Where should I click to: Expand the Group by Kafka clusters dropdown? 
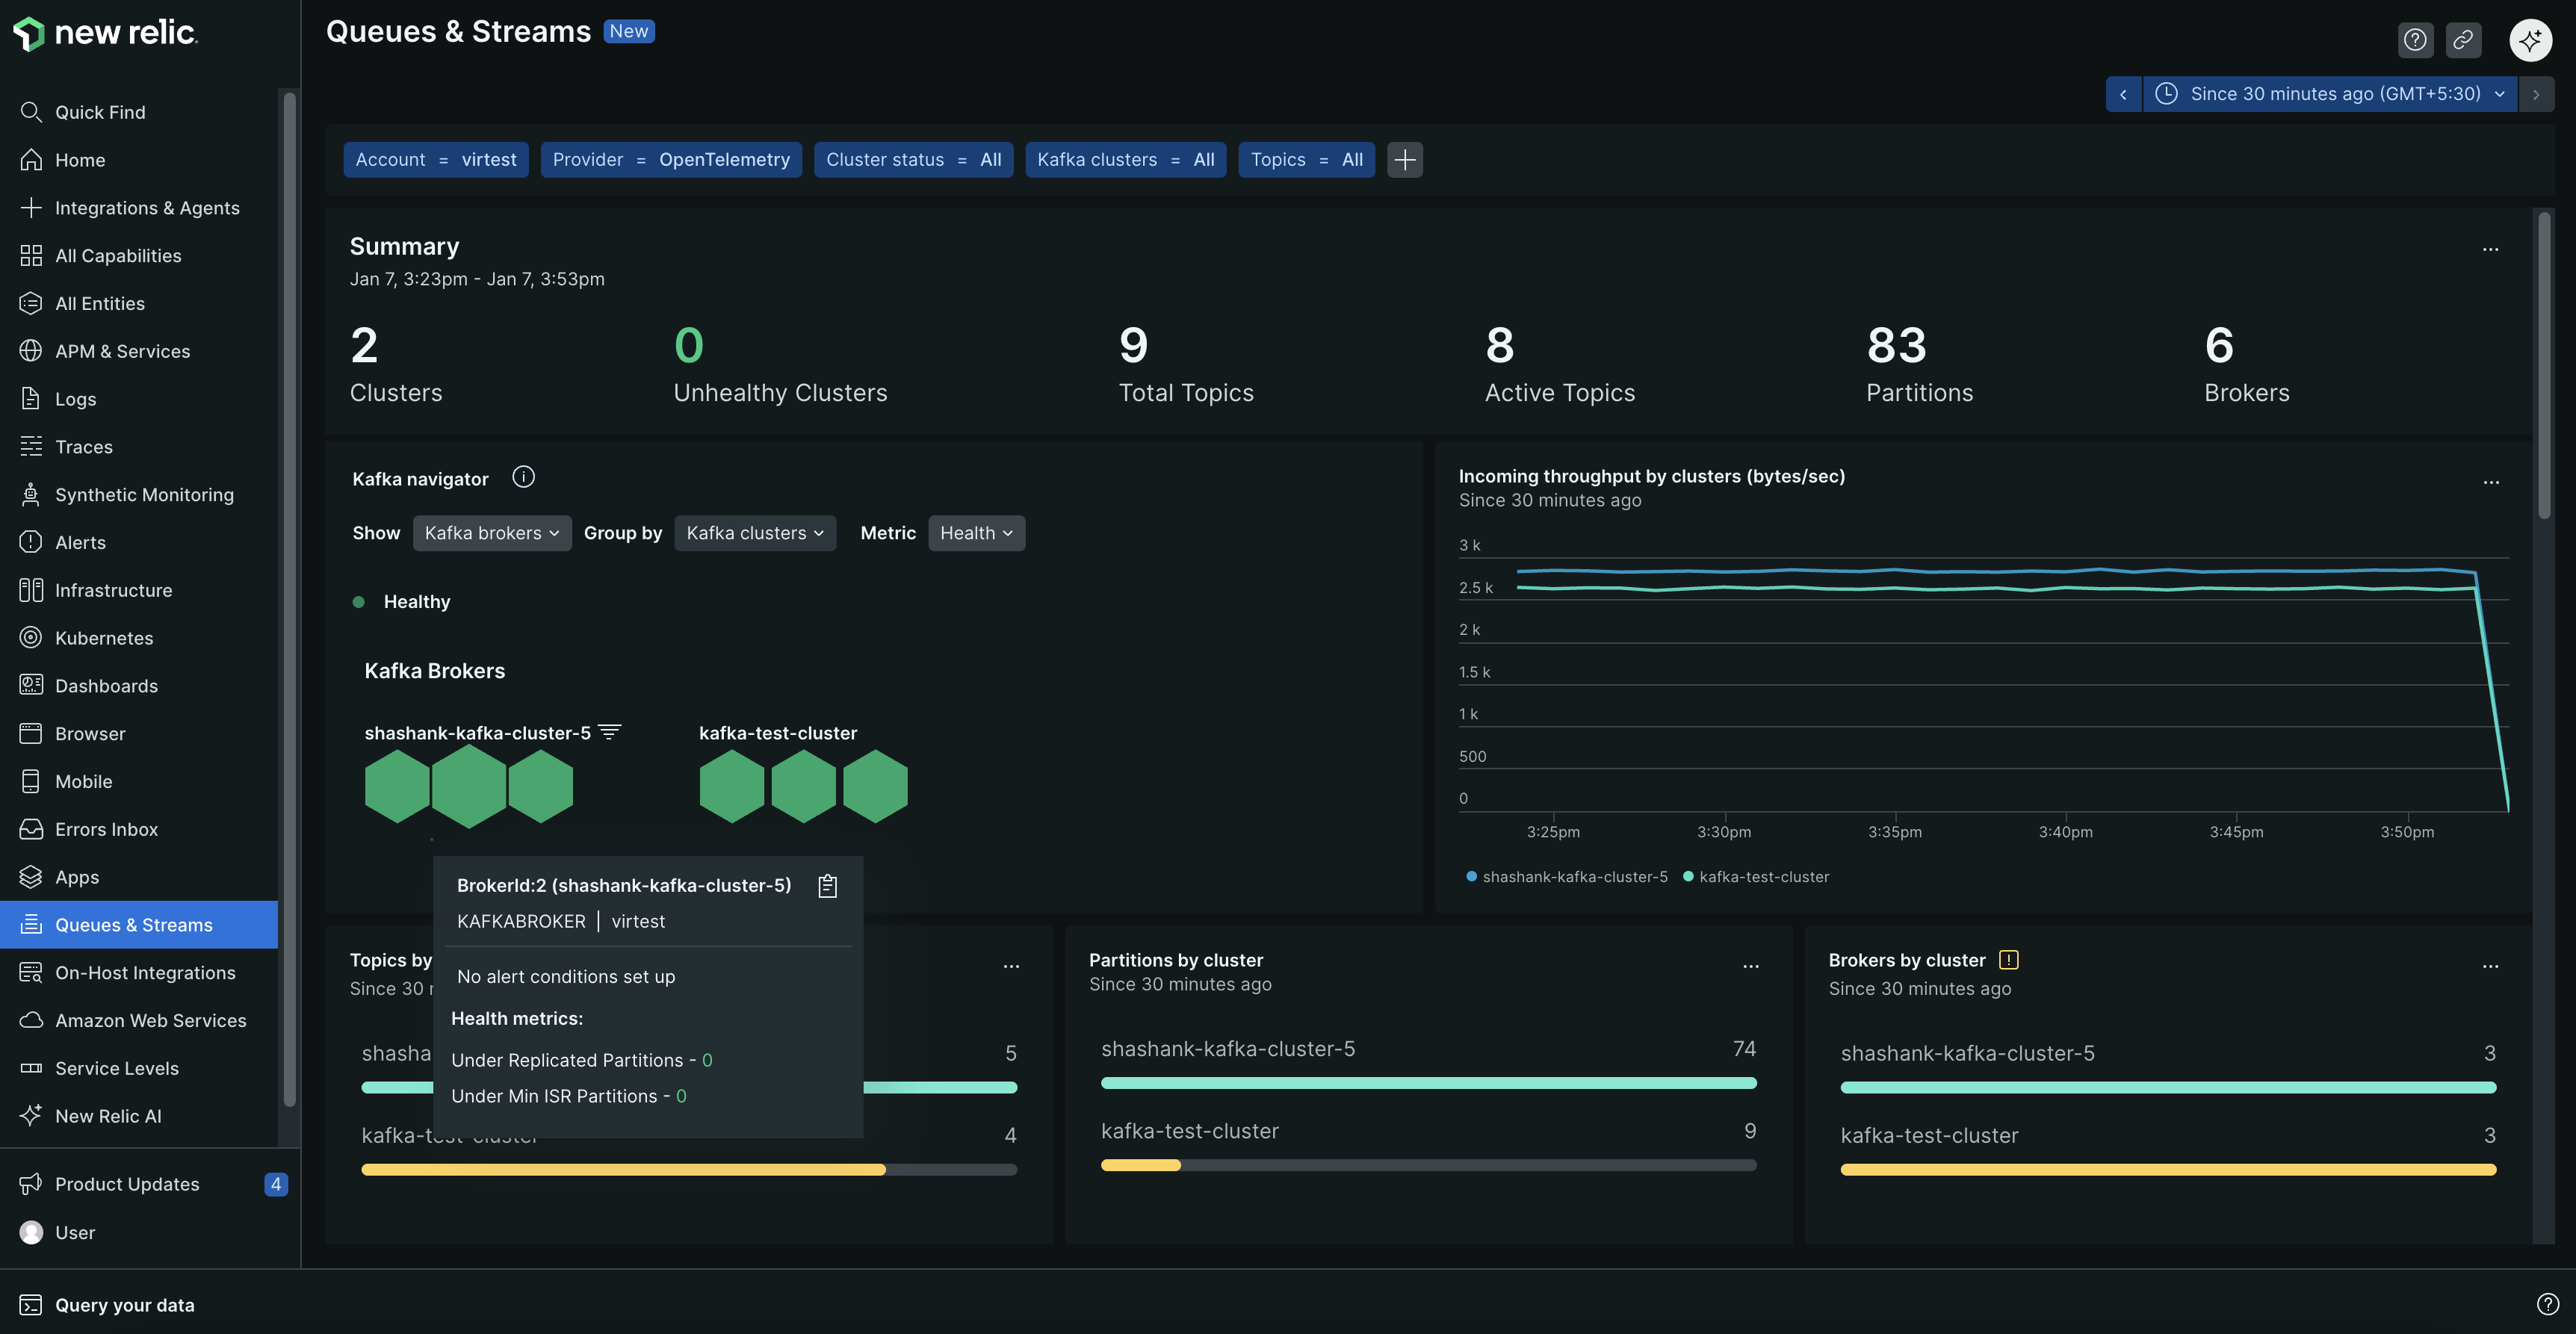pos(755,533)
